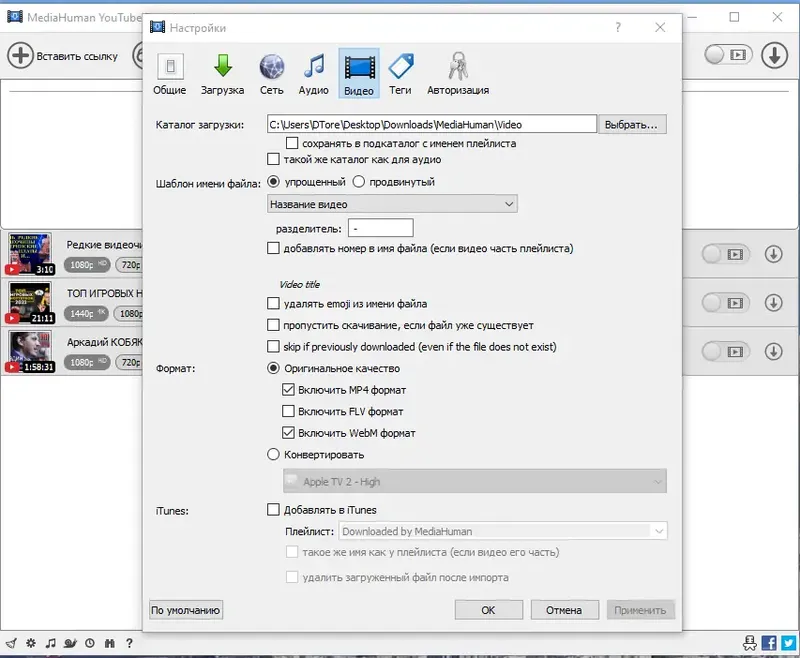This screenshot has width=800, height=658.
Task: Toggle the video mode switch in main toolbar
Action: pos(729,55)
